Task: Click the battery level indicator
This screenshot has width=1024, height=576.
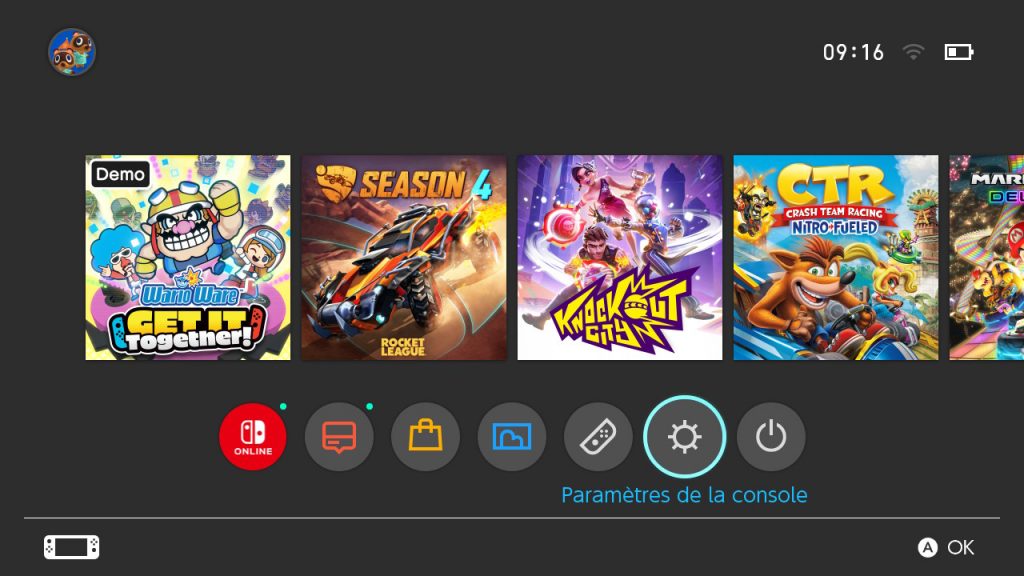Action: point(959,52)
